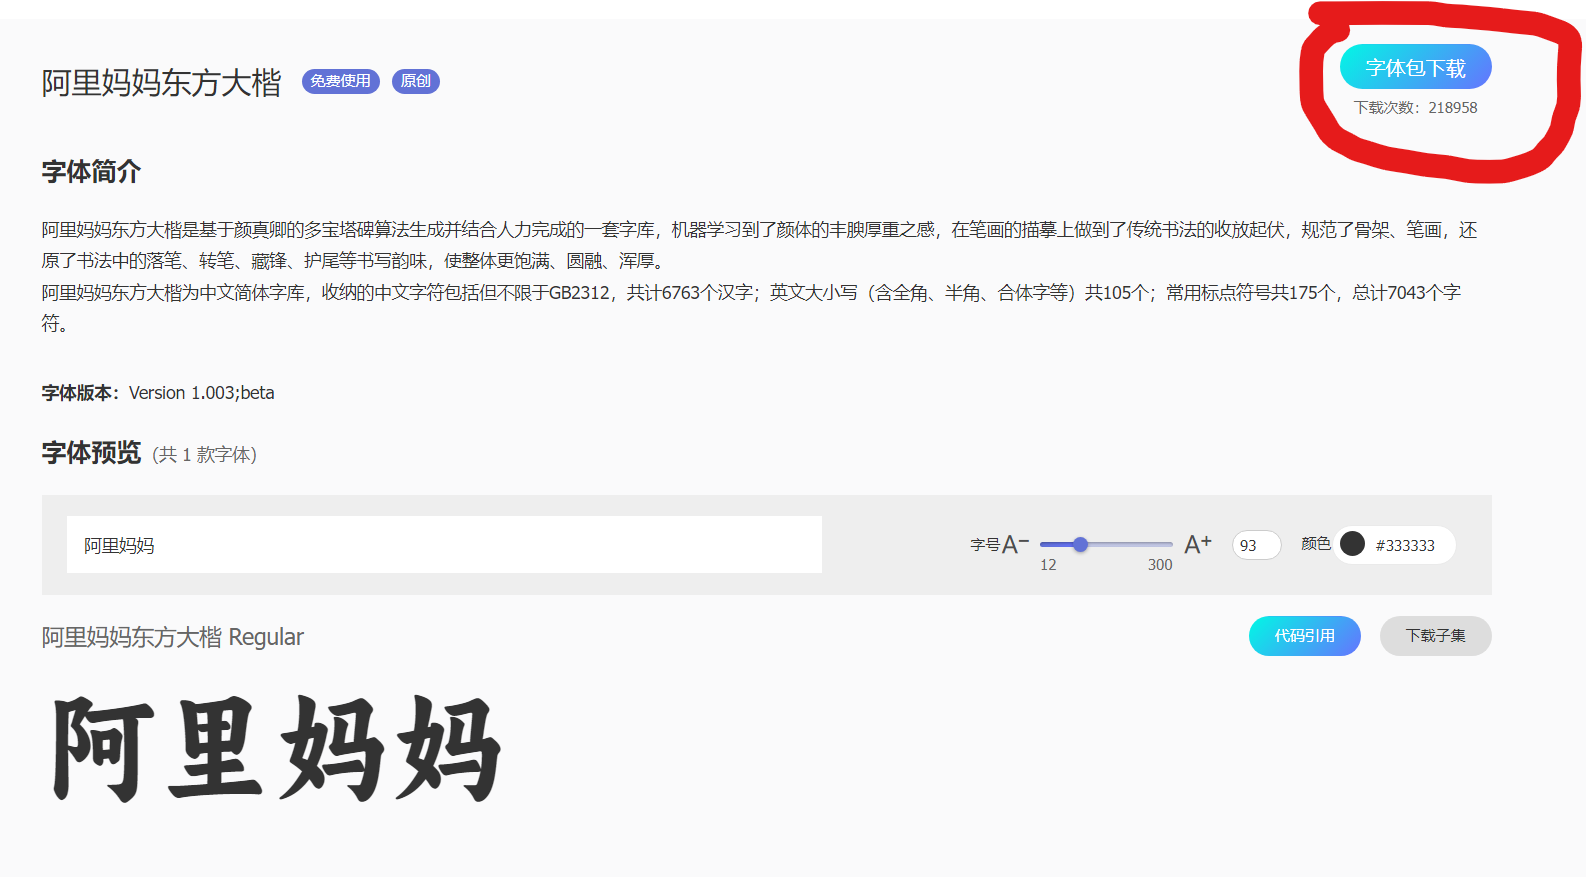Click the #333333 color hex field

click(x=1405, y=545)
